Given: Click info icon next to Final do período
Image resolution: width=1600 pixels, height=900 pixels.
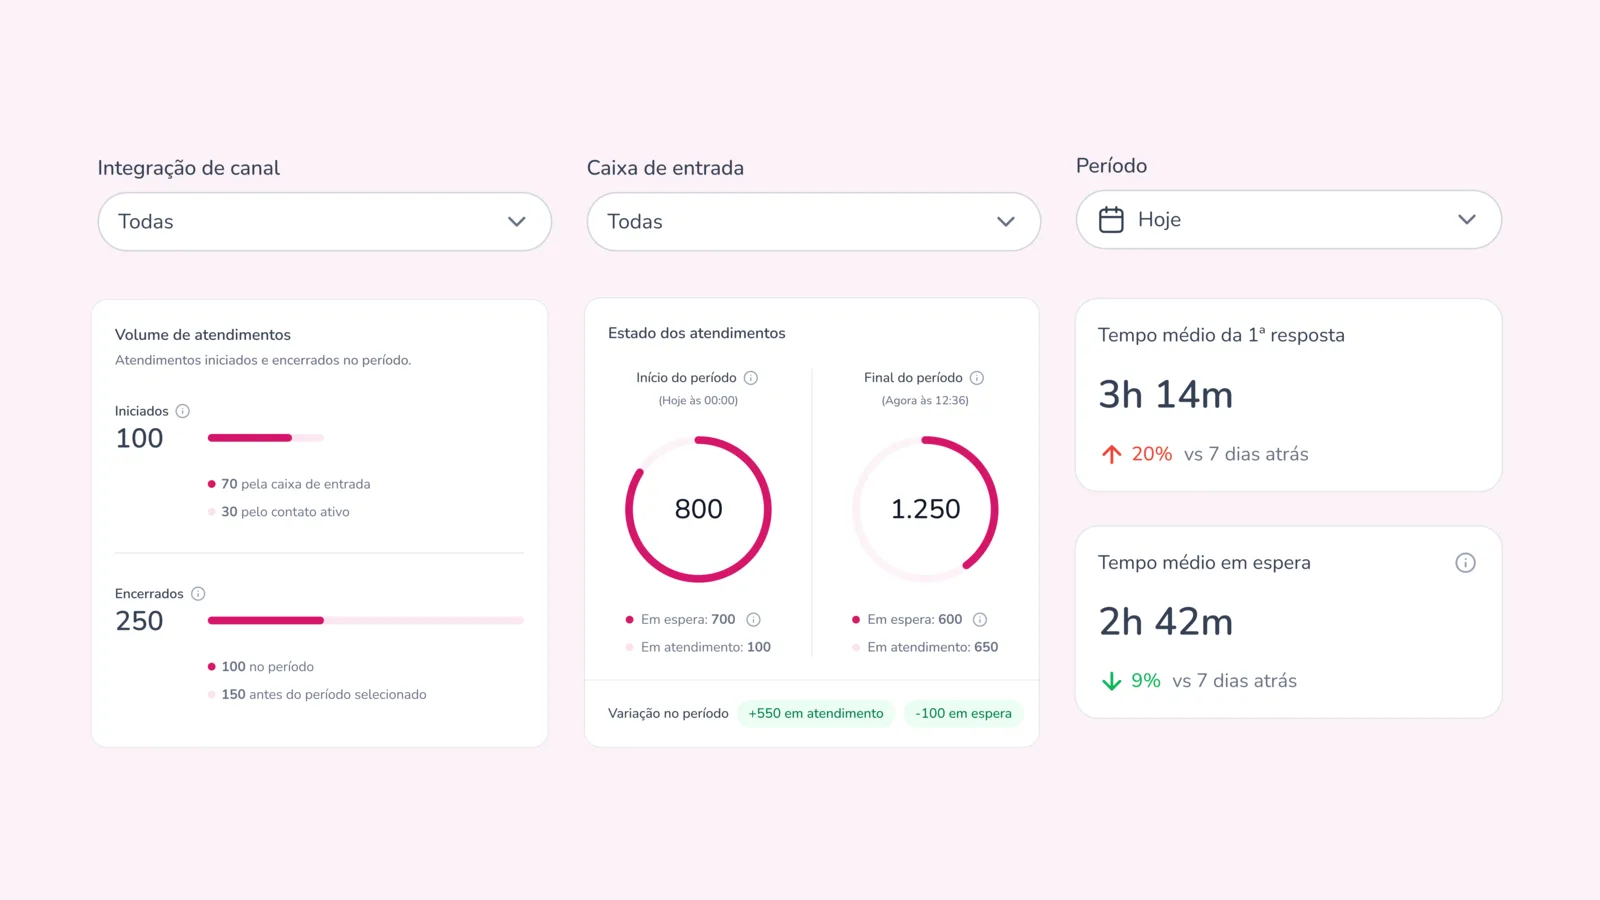Looking at the screenshot, I should [x=977, y=378].
